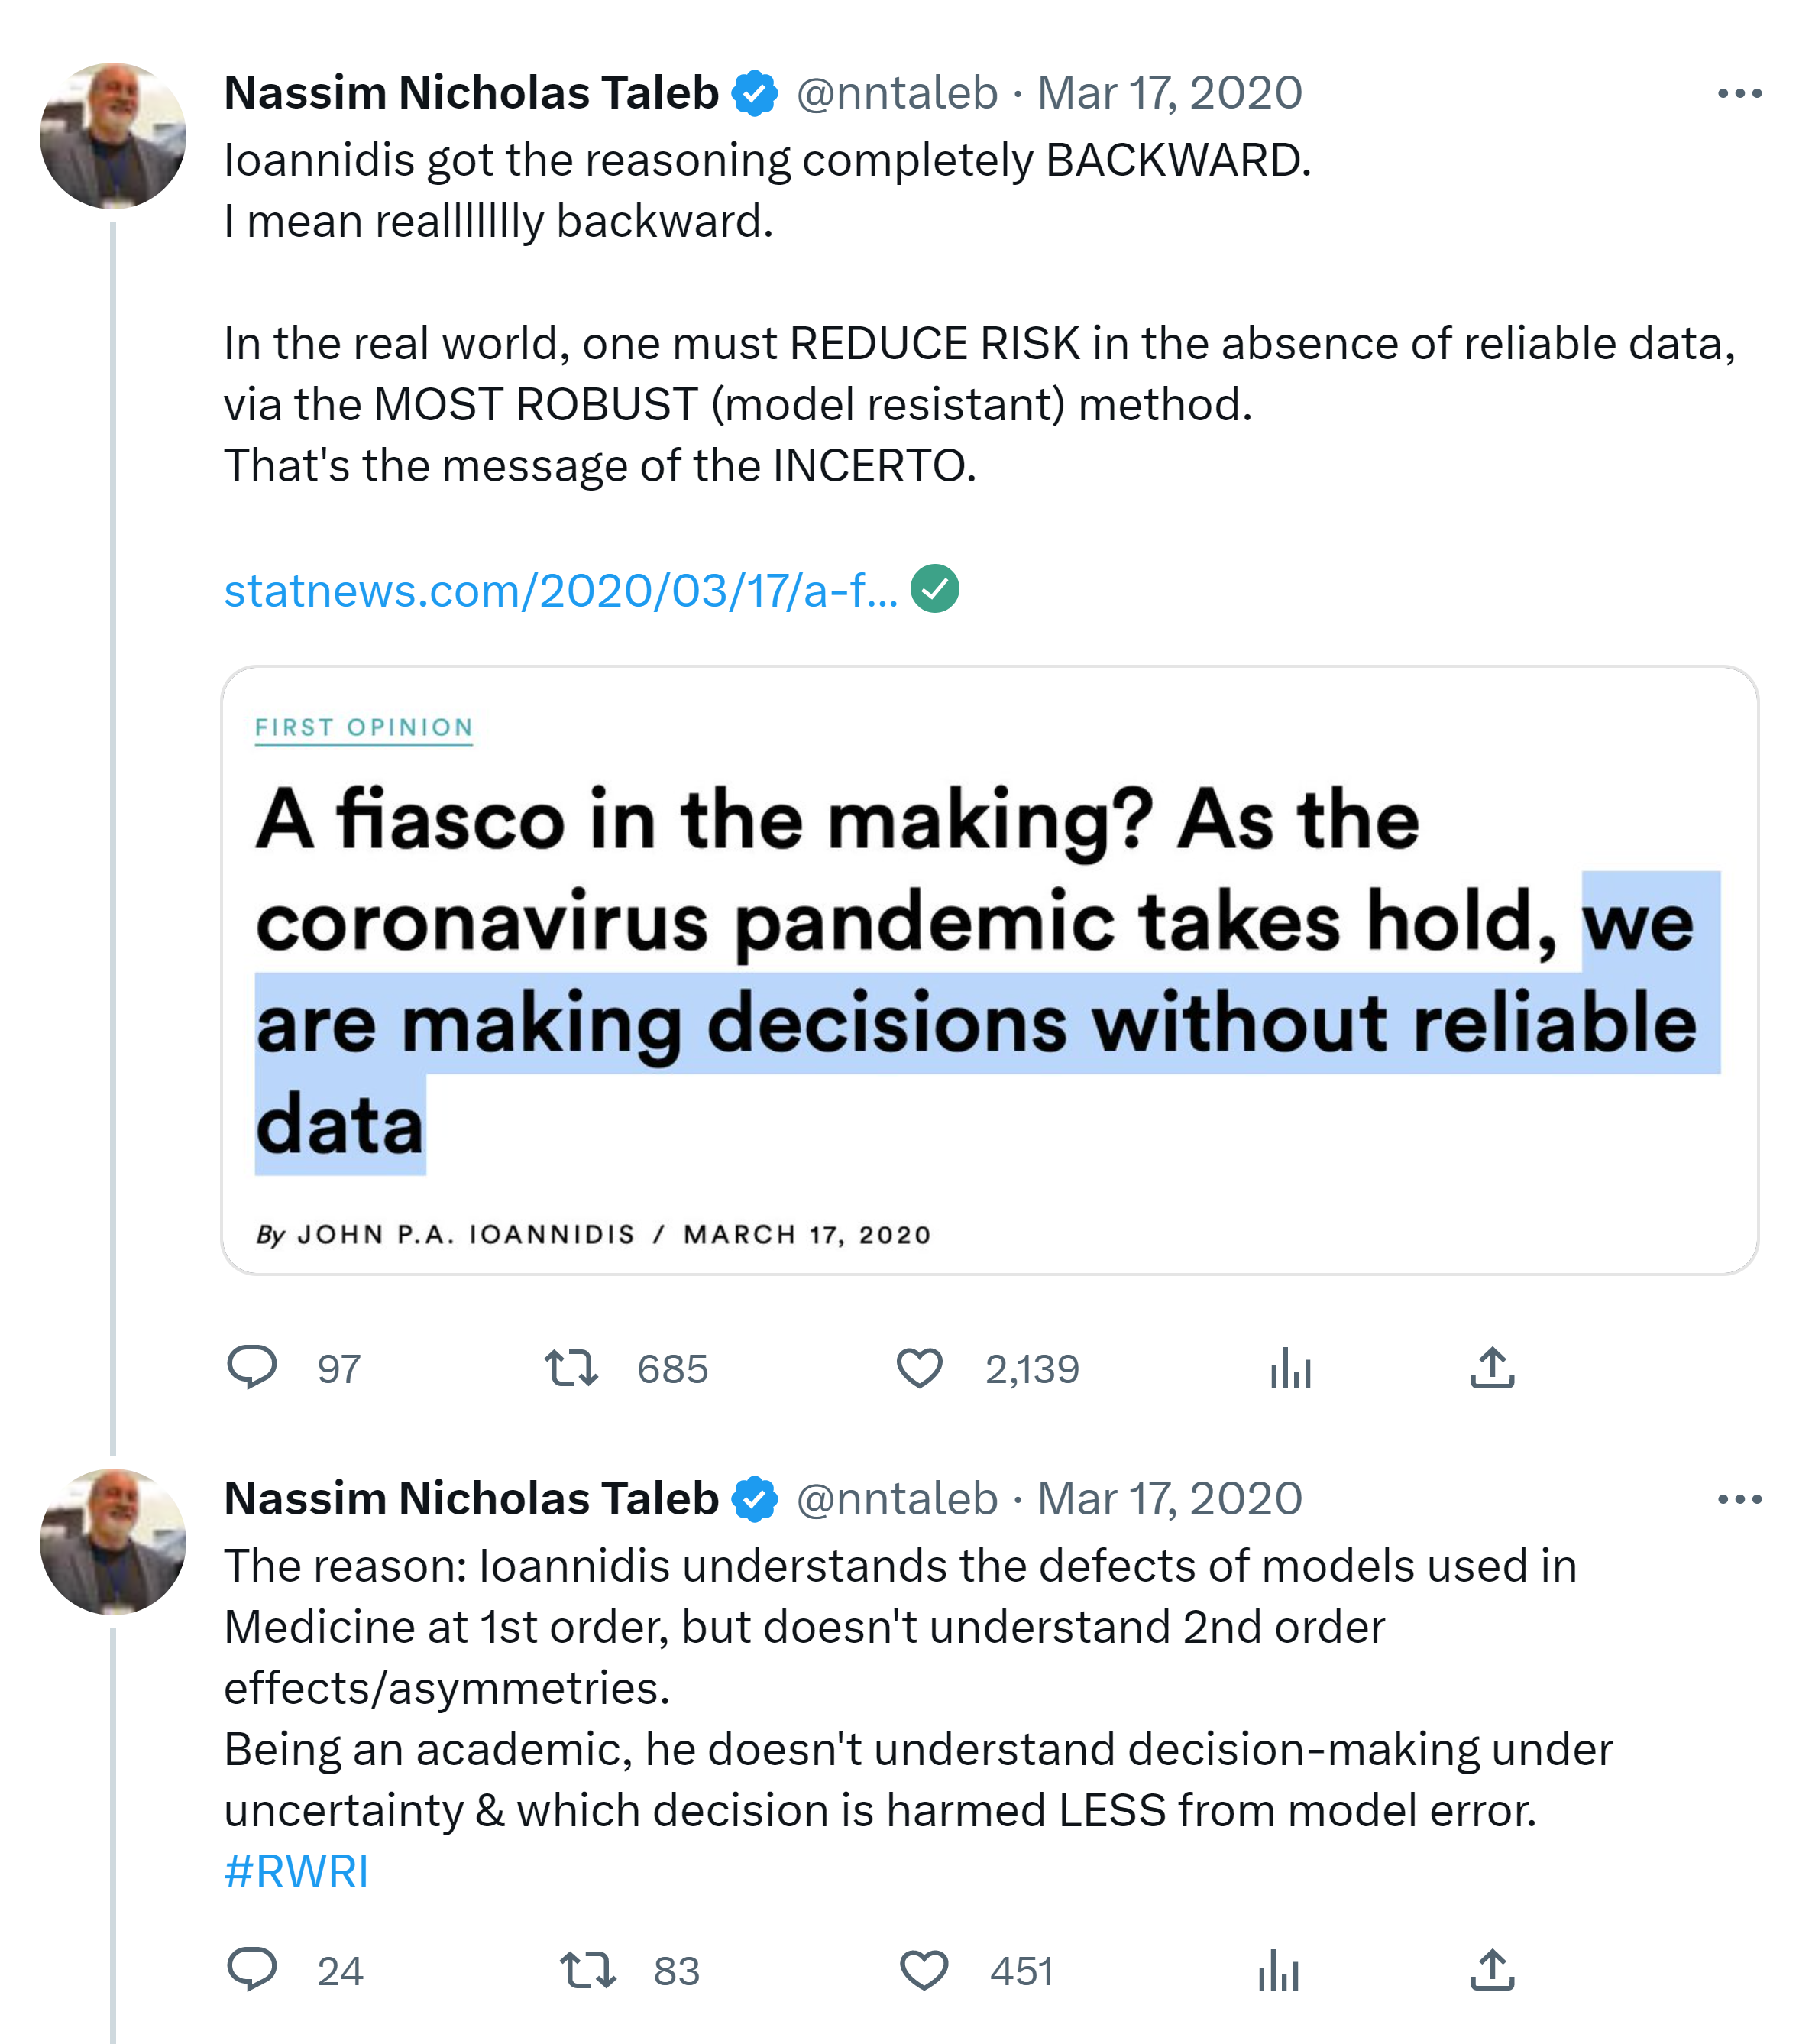This screenshot has width=1812, height=2044.
Task: Retweet the tweet with 685 reposts
Action: coord(571,1368)
